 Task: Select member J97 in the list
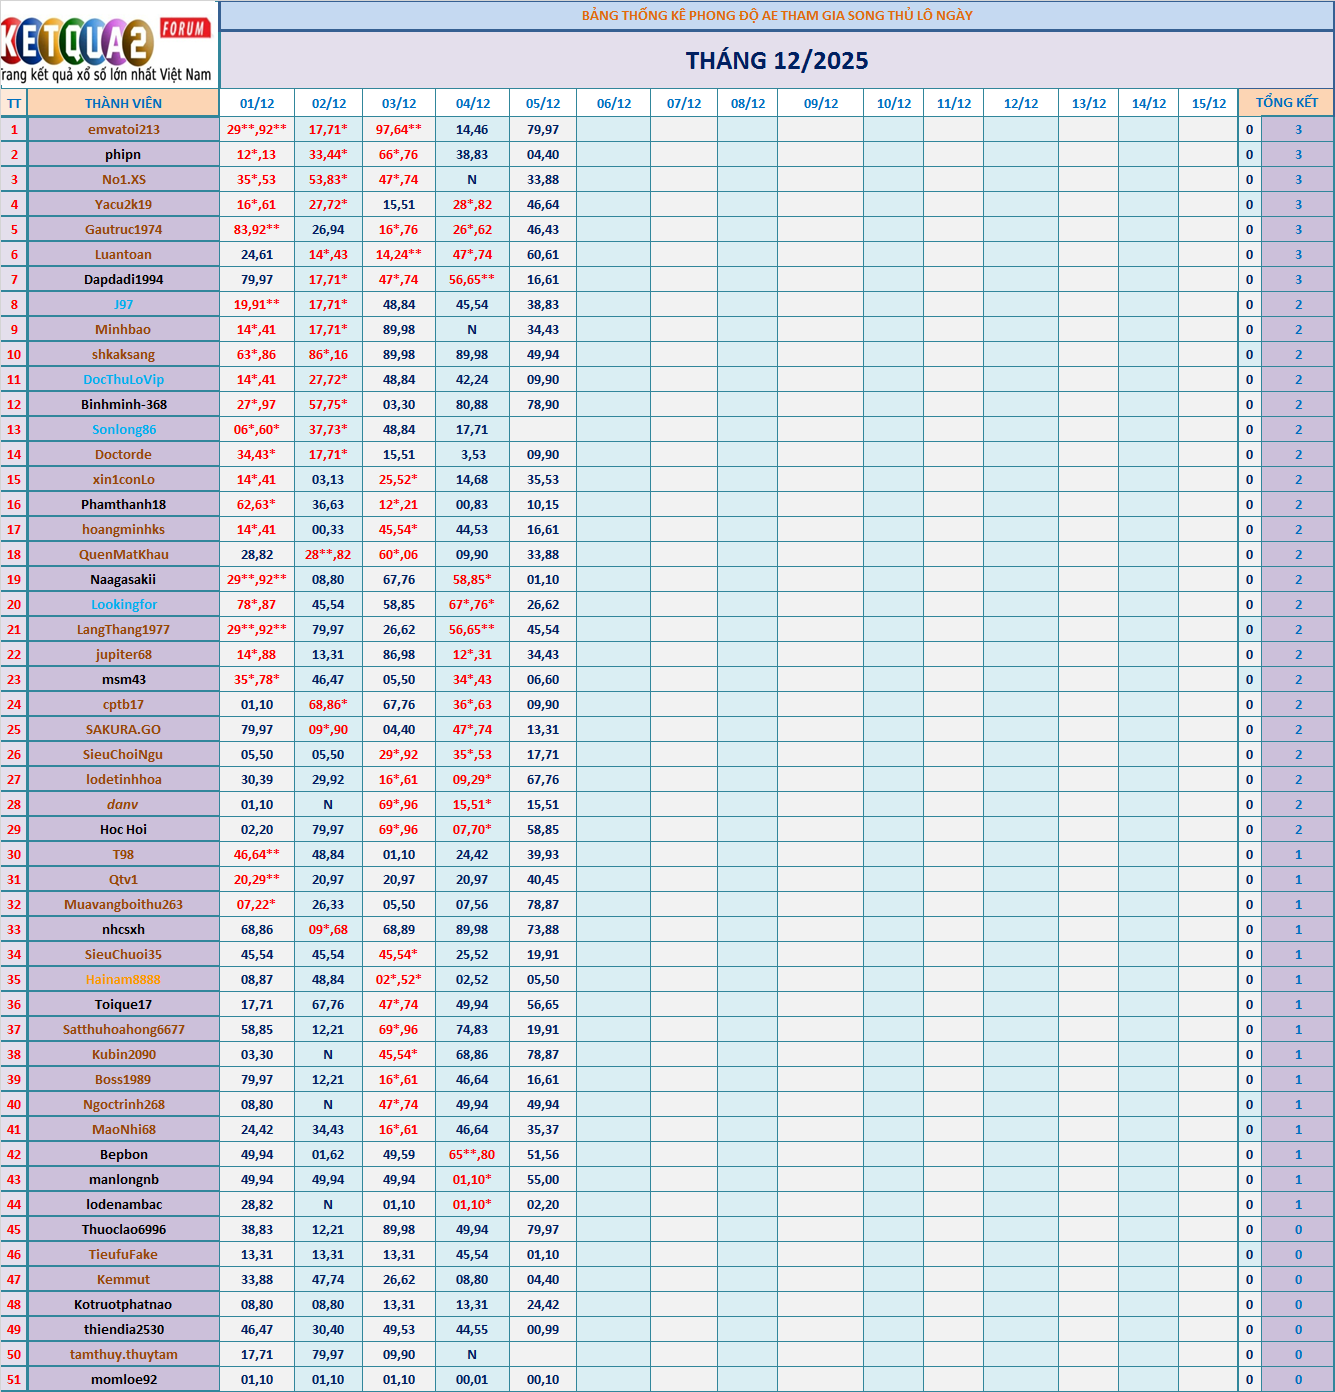tap(123, 304)
